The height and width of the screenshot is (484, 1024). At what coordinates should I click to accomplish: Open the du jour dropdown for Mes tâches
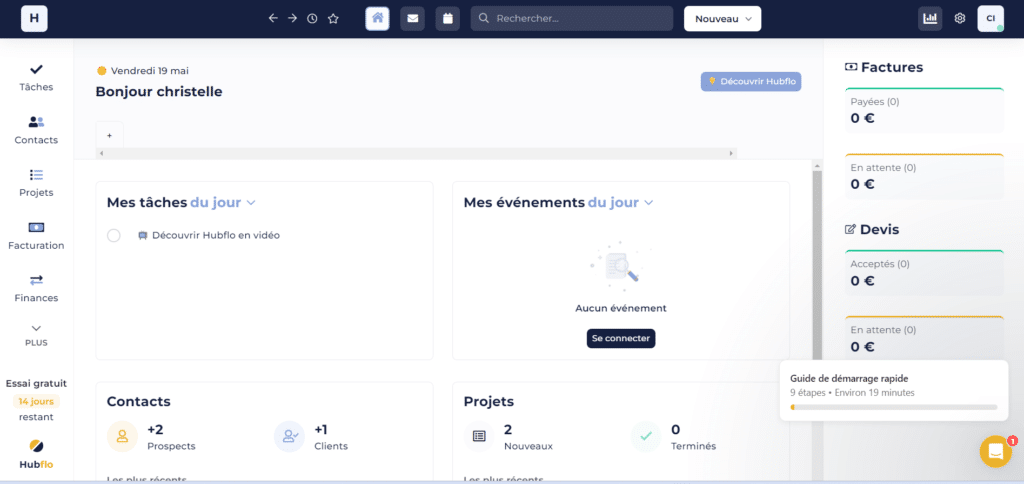[223, 202]
